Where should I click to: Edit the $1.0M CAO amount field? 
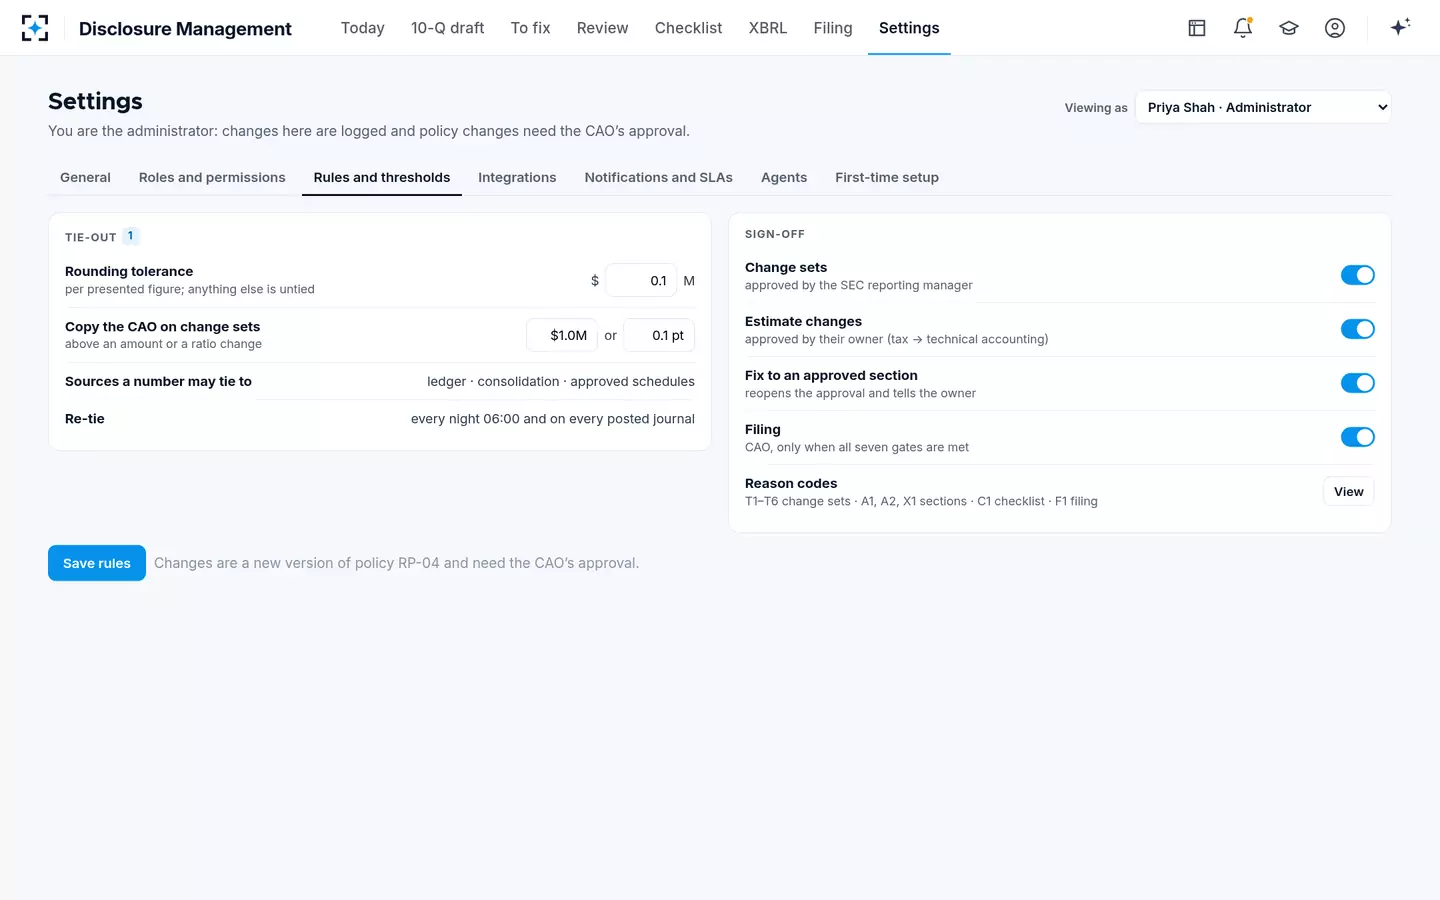click(562, 335)
